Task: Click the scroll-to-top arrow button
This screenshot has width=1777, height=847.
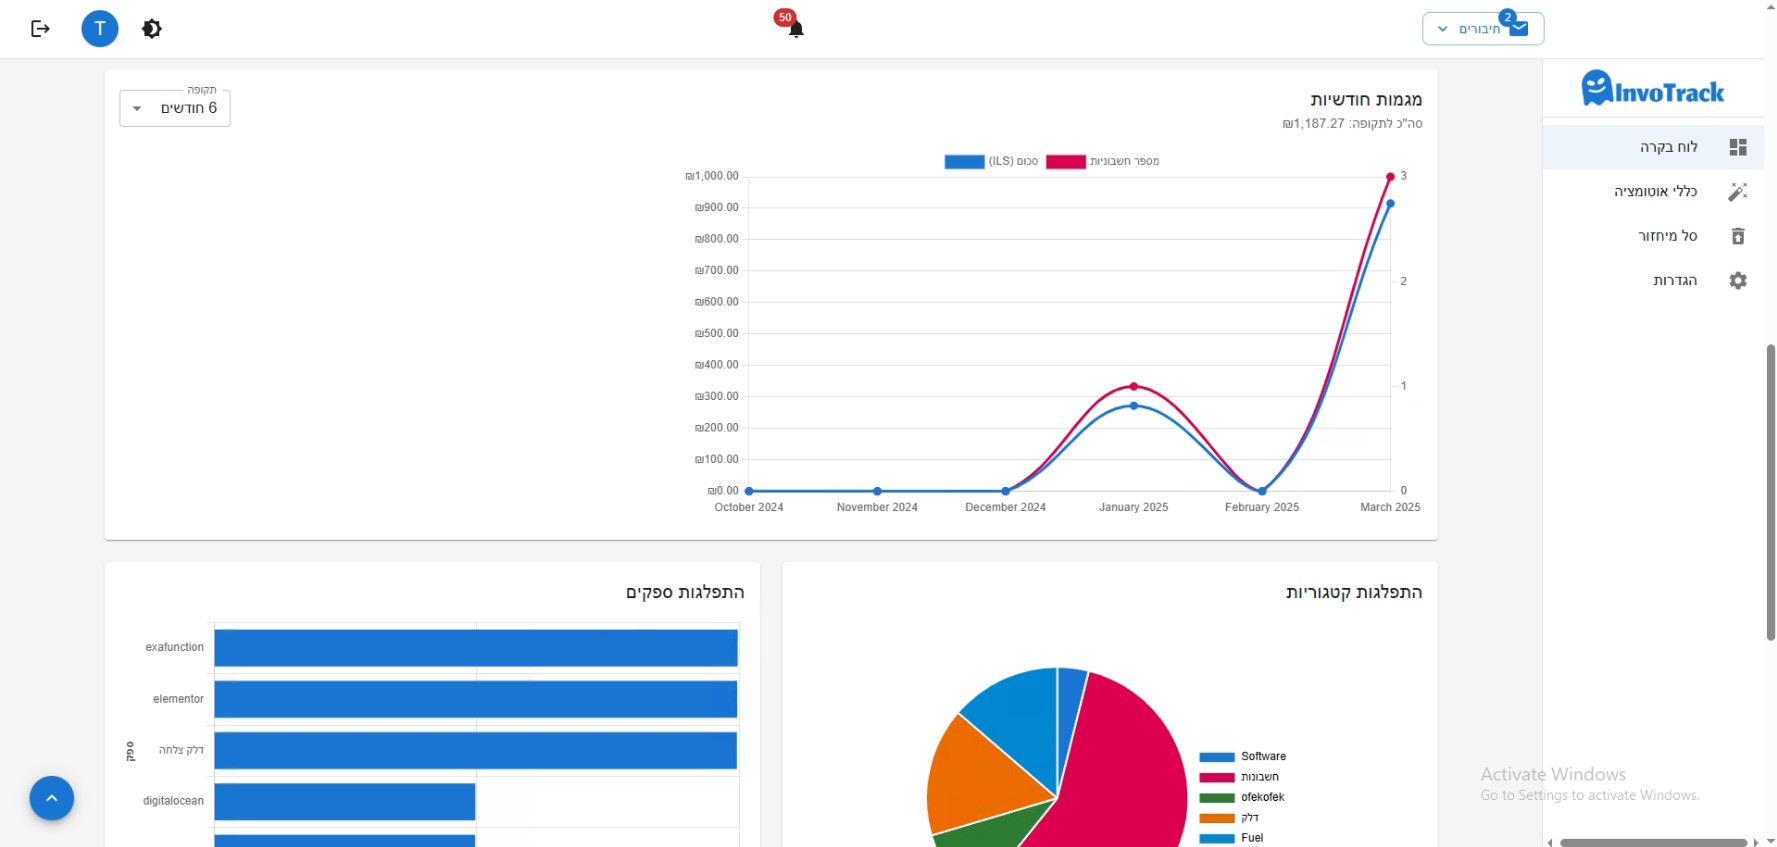Action: pyautogui.click(x=52, y=798)
